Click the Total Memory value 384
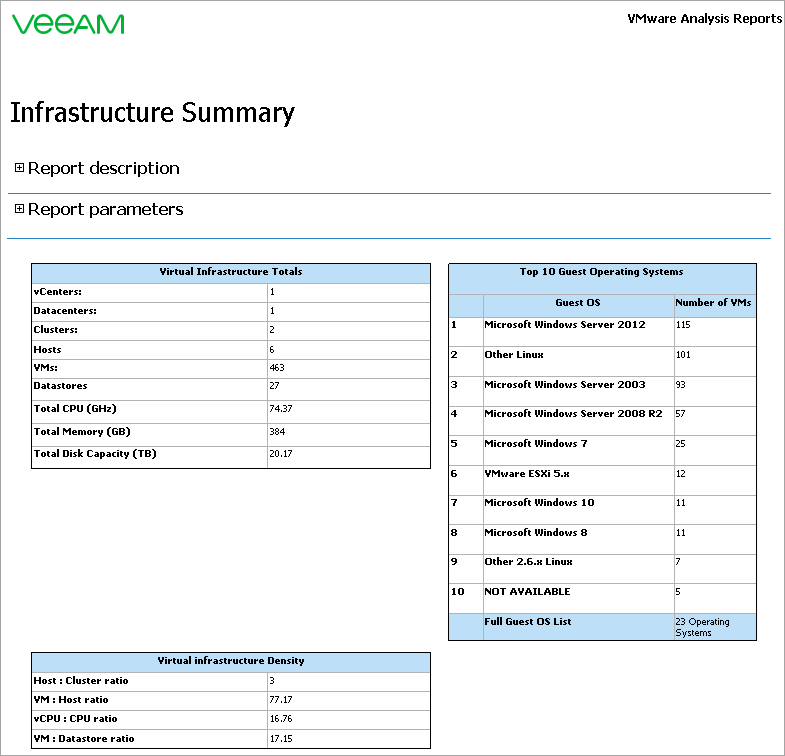 point(277,432)
